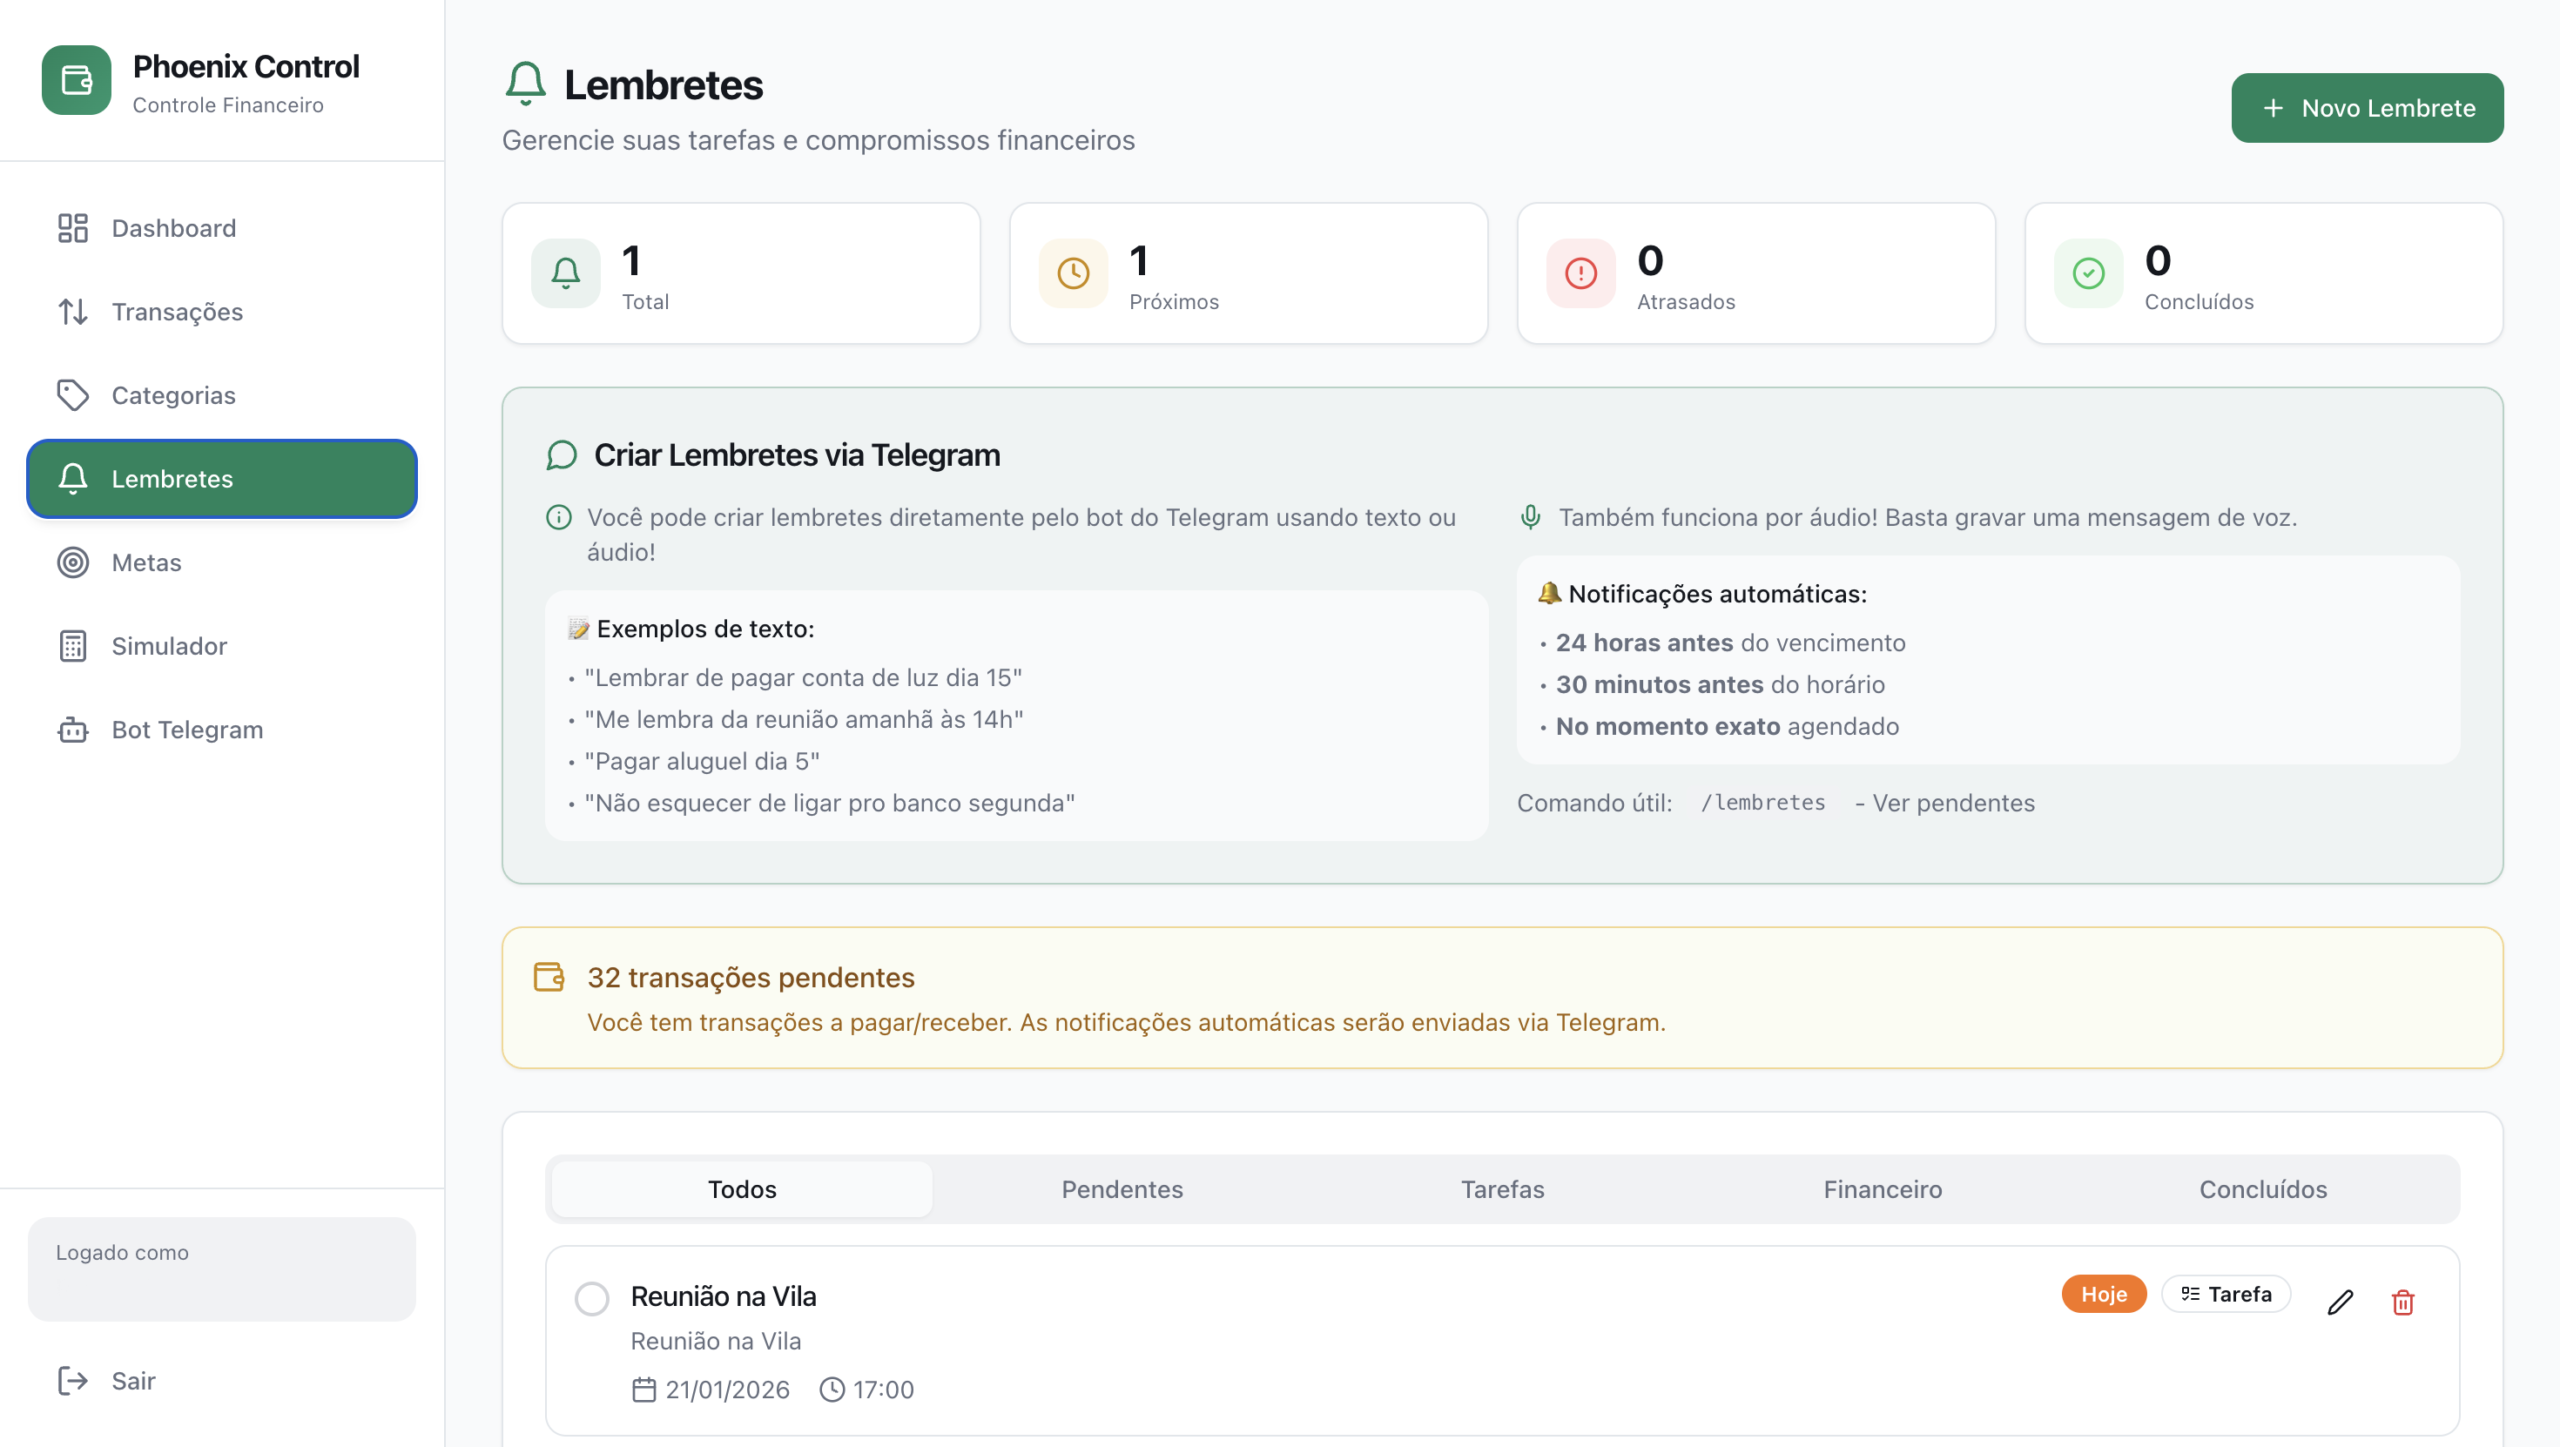This screenshot has width=2560, height=1447.
Task: Click the Hoje badge on the reminder
Action: tap(2104, 1294)
